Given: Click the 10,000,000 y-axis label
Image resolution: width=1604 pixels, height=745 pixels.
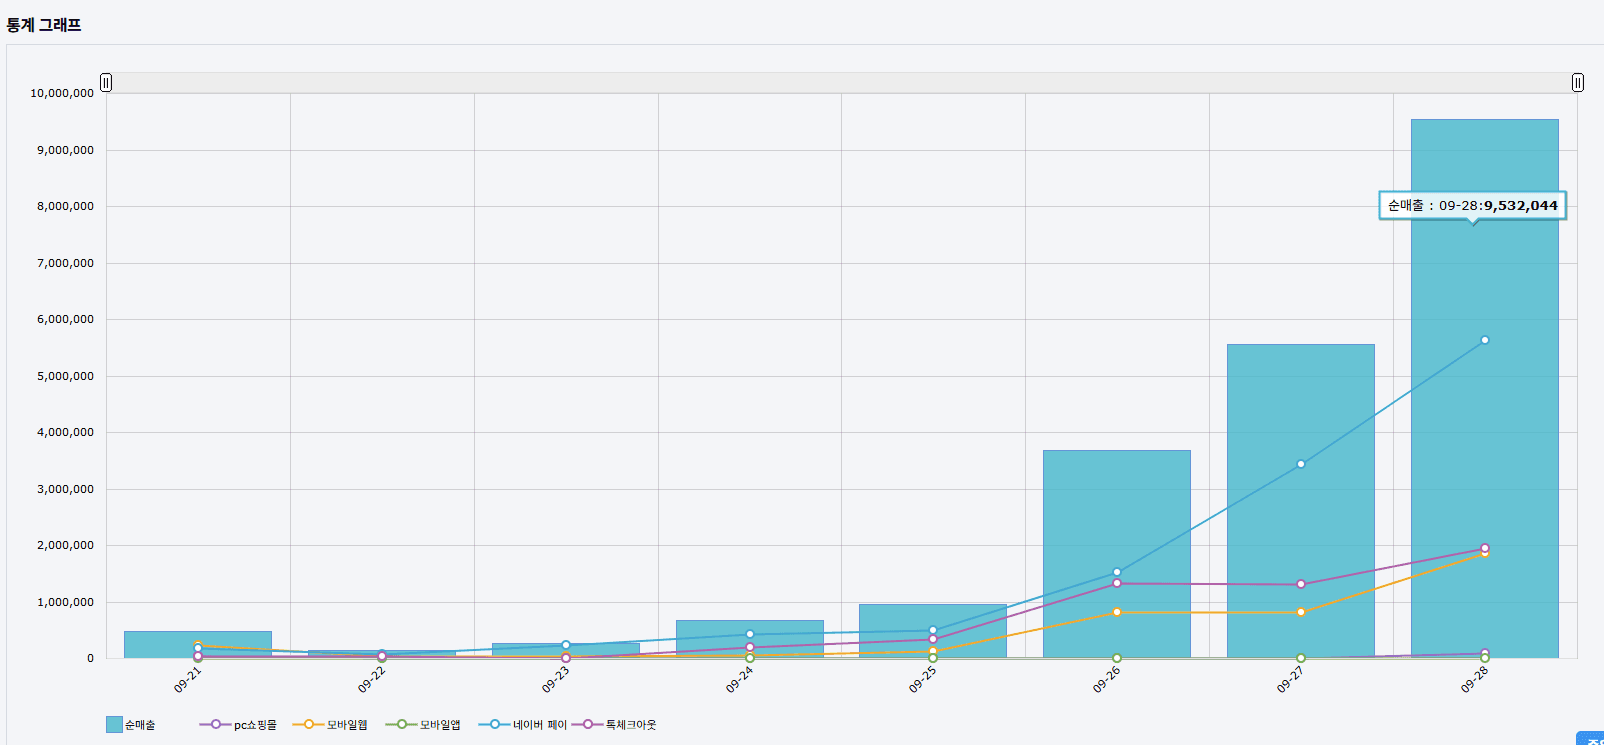Looking at the screenshot, I should [62, 93].
